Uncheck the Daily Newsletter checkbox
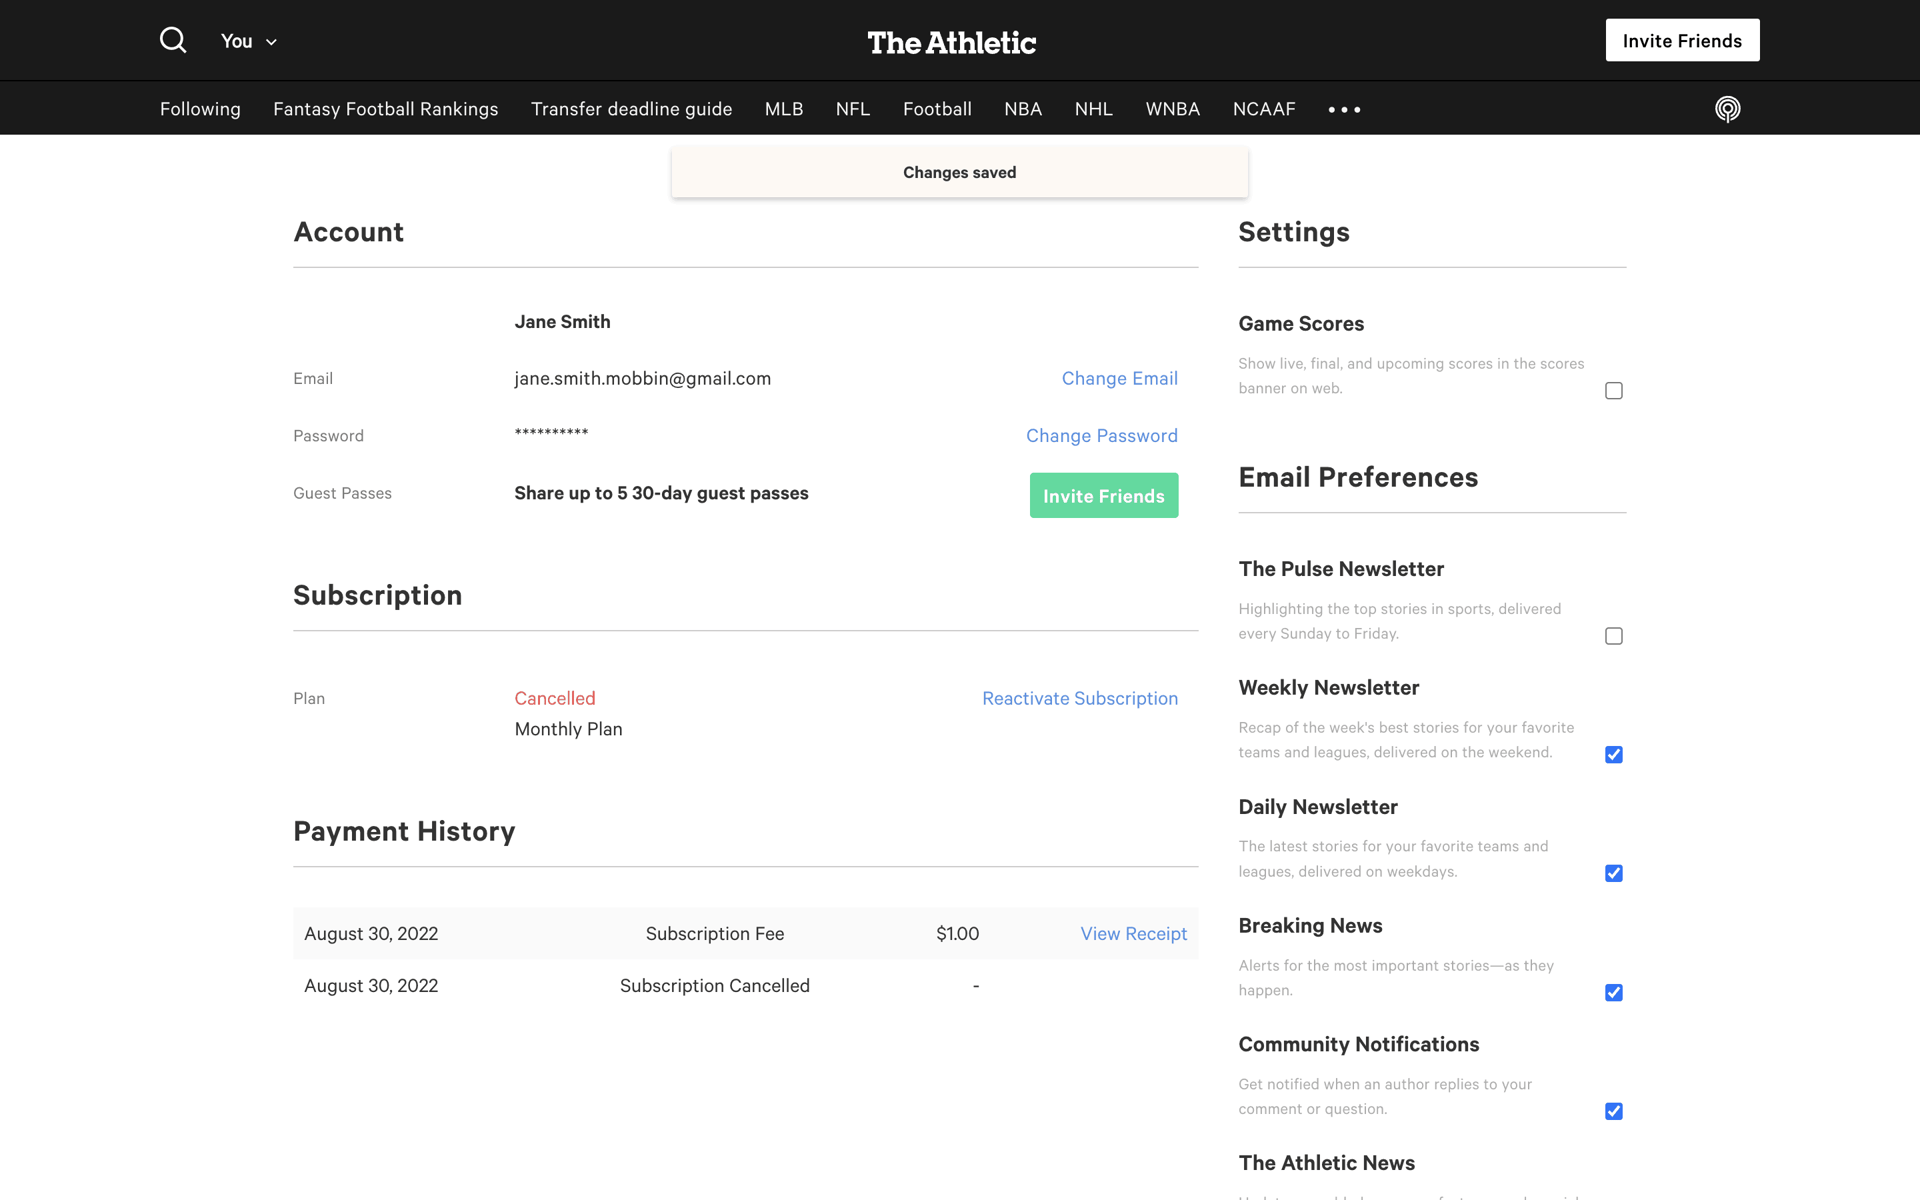1920x1200 pixels. pos(1613,874)
